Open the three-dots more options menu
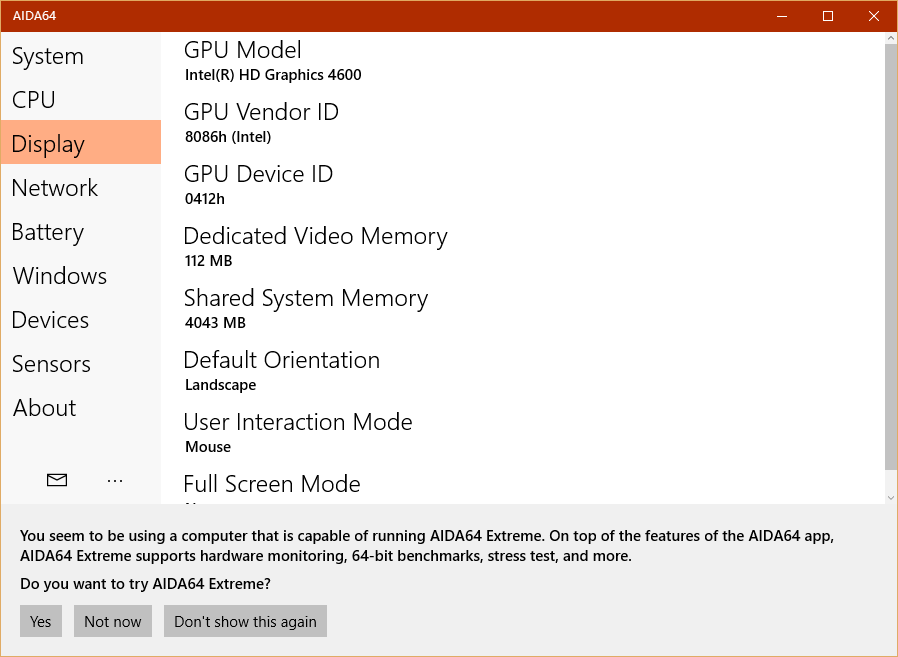Screen dimensions: 898x657 pos(115,481)
